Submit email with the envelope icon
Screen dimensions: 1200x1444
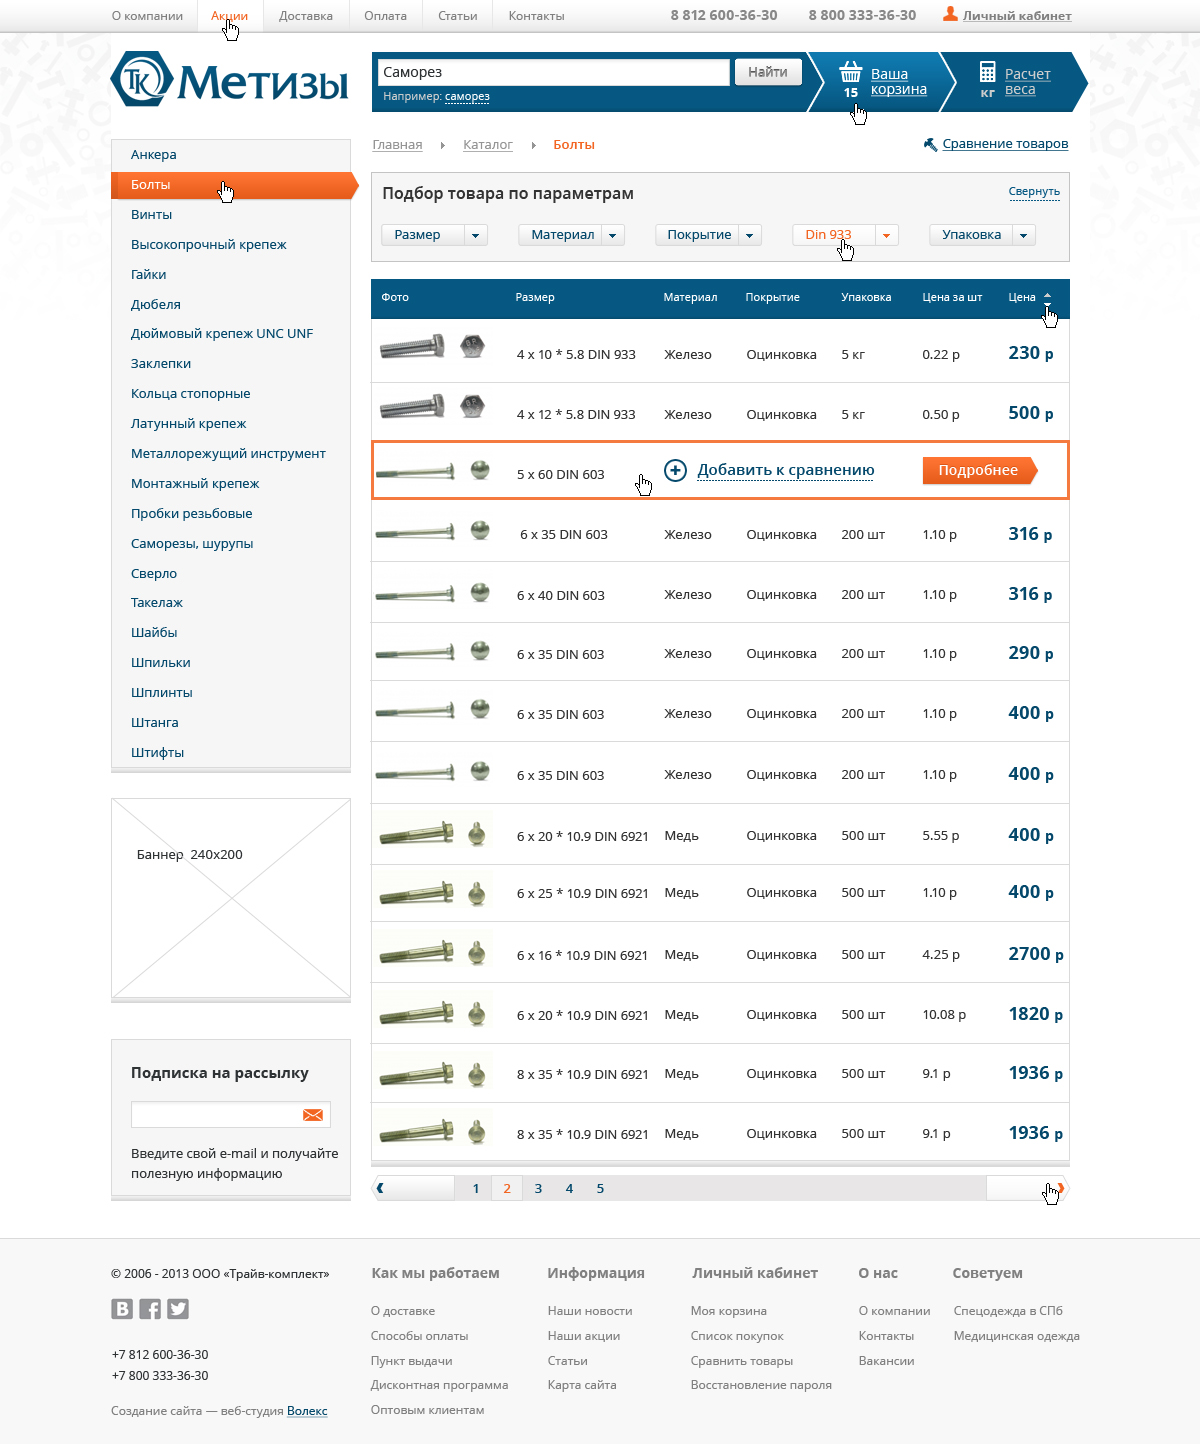313,1115
